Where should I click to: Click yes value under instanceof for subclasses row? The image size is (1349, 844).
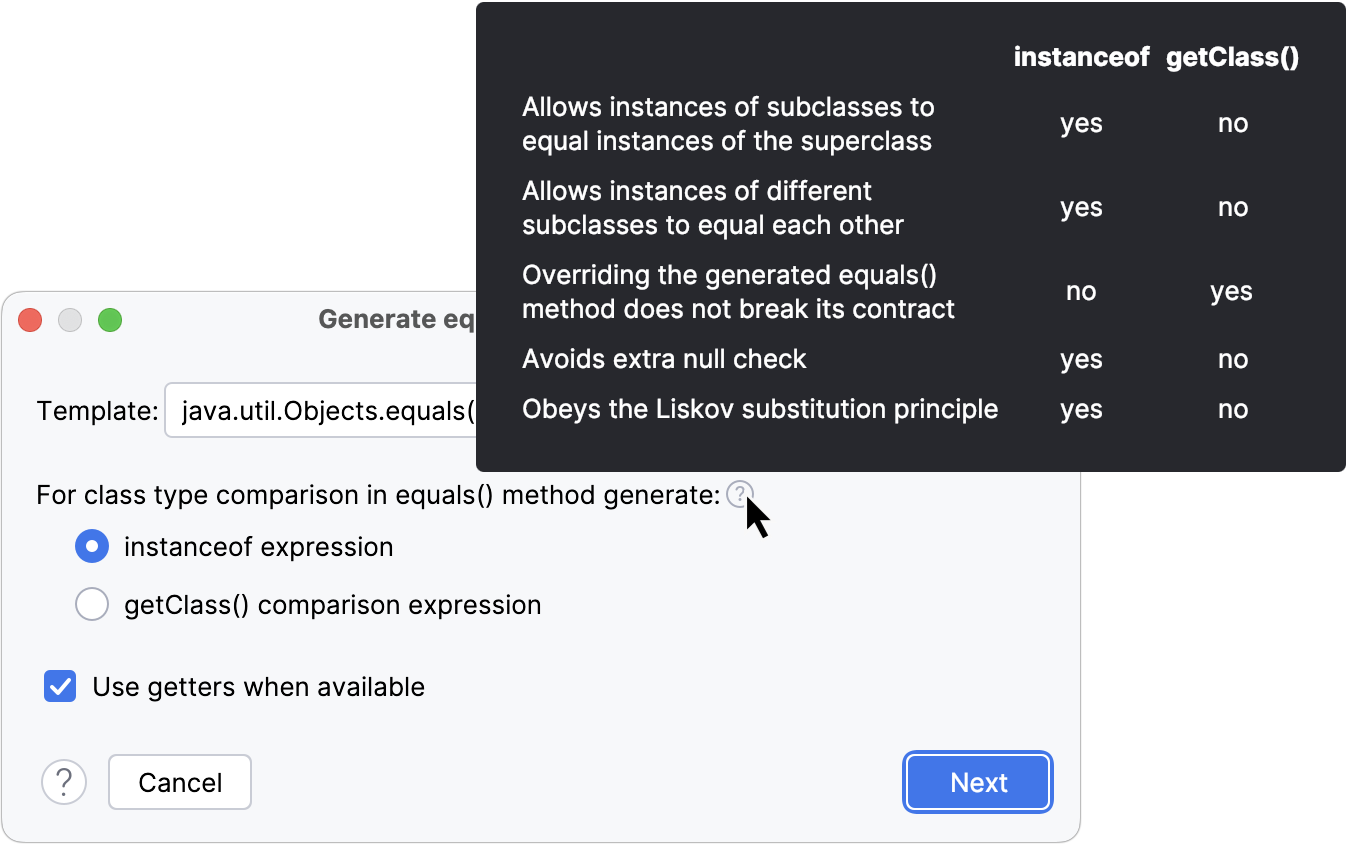click(1081, 123)
